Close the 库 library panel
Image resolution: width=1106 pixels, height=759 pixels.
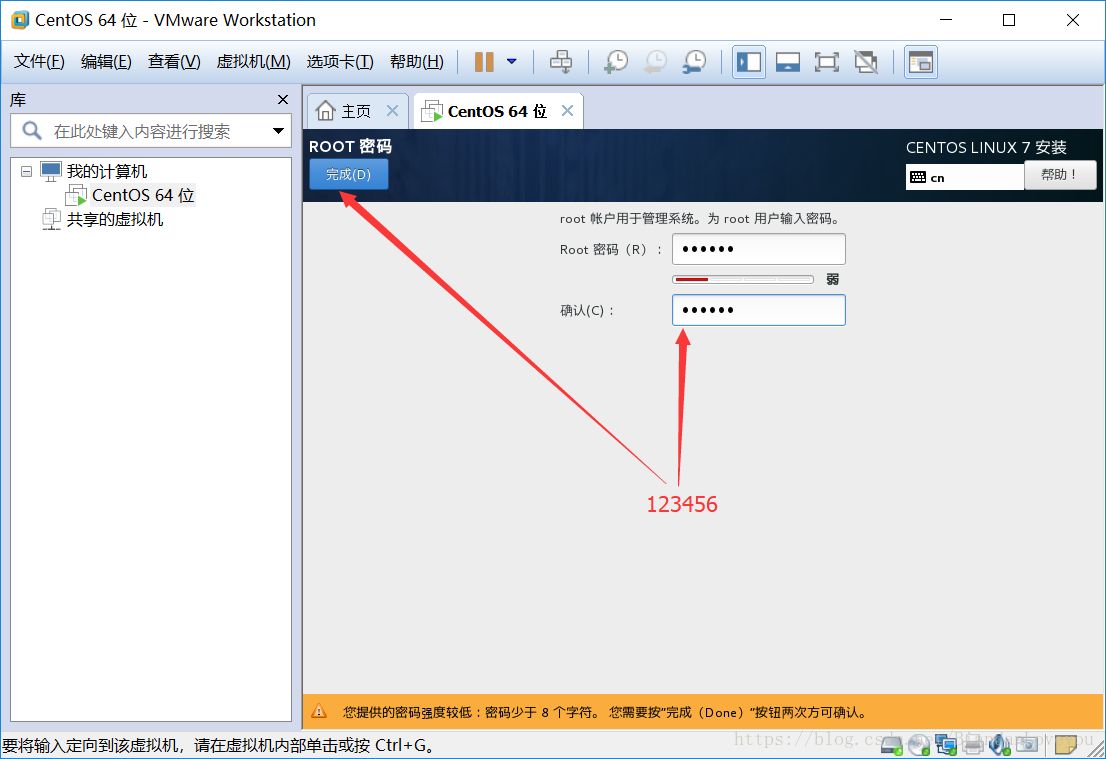(283, 99)
